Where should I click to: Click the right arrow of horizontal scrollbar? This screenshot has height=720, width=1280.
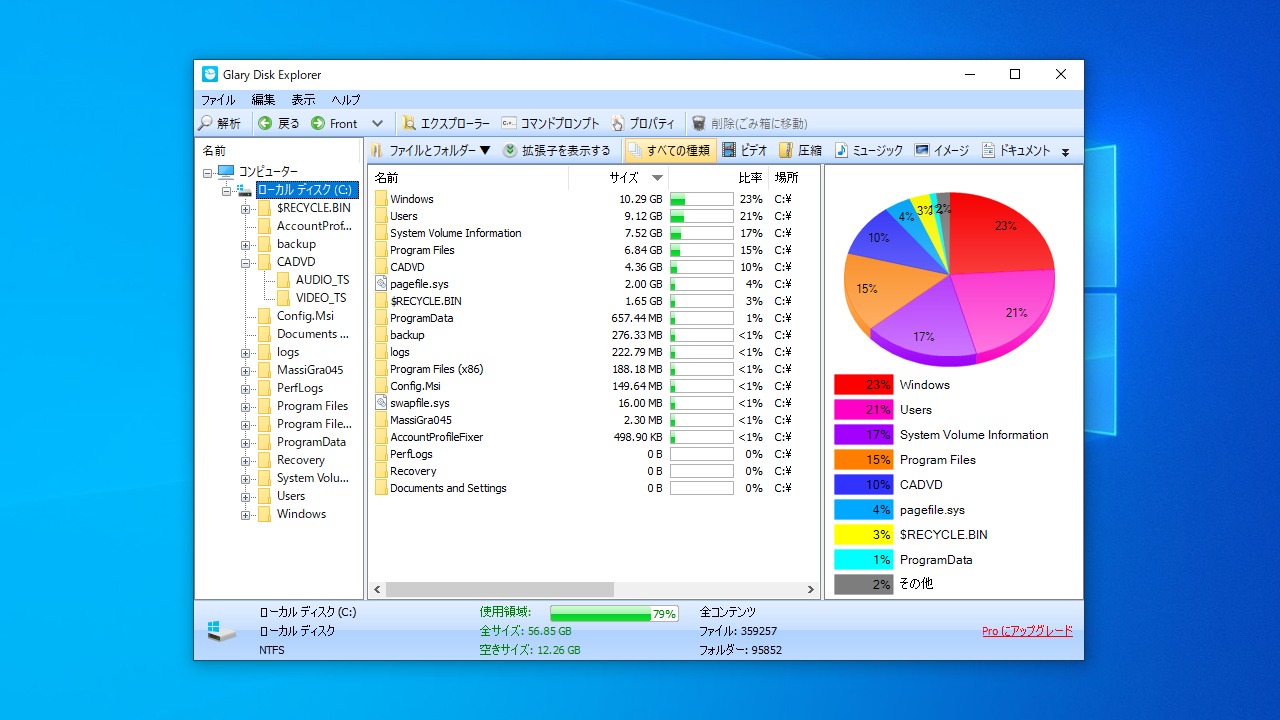(811, 590)
